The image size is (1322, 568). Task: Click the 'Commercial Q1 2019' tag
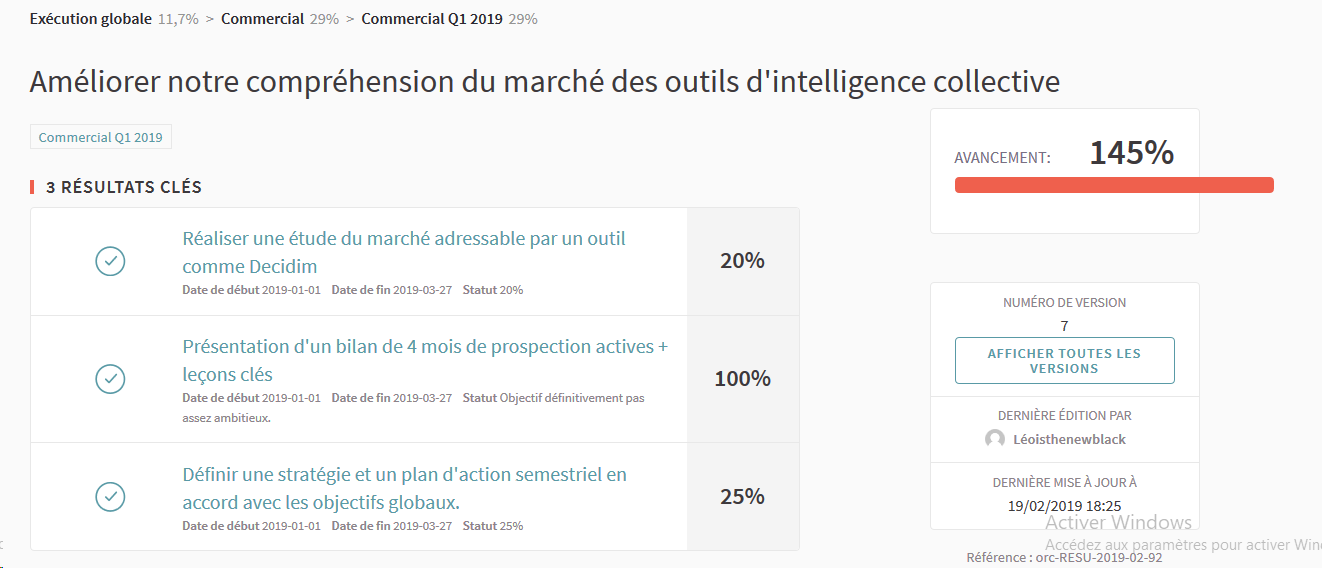click(x=101, y=137)
